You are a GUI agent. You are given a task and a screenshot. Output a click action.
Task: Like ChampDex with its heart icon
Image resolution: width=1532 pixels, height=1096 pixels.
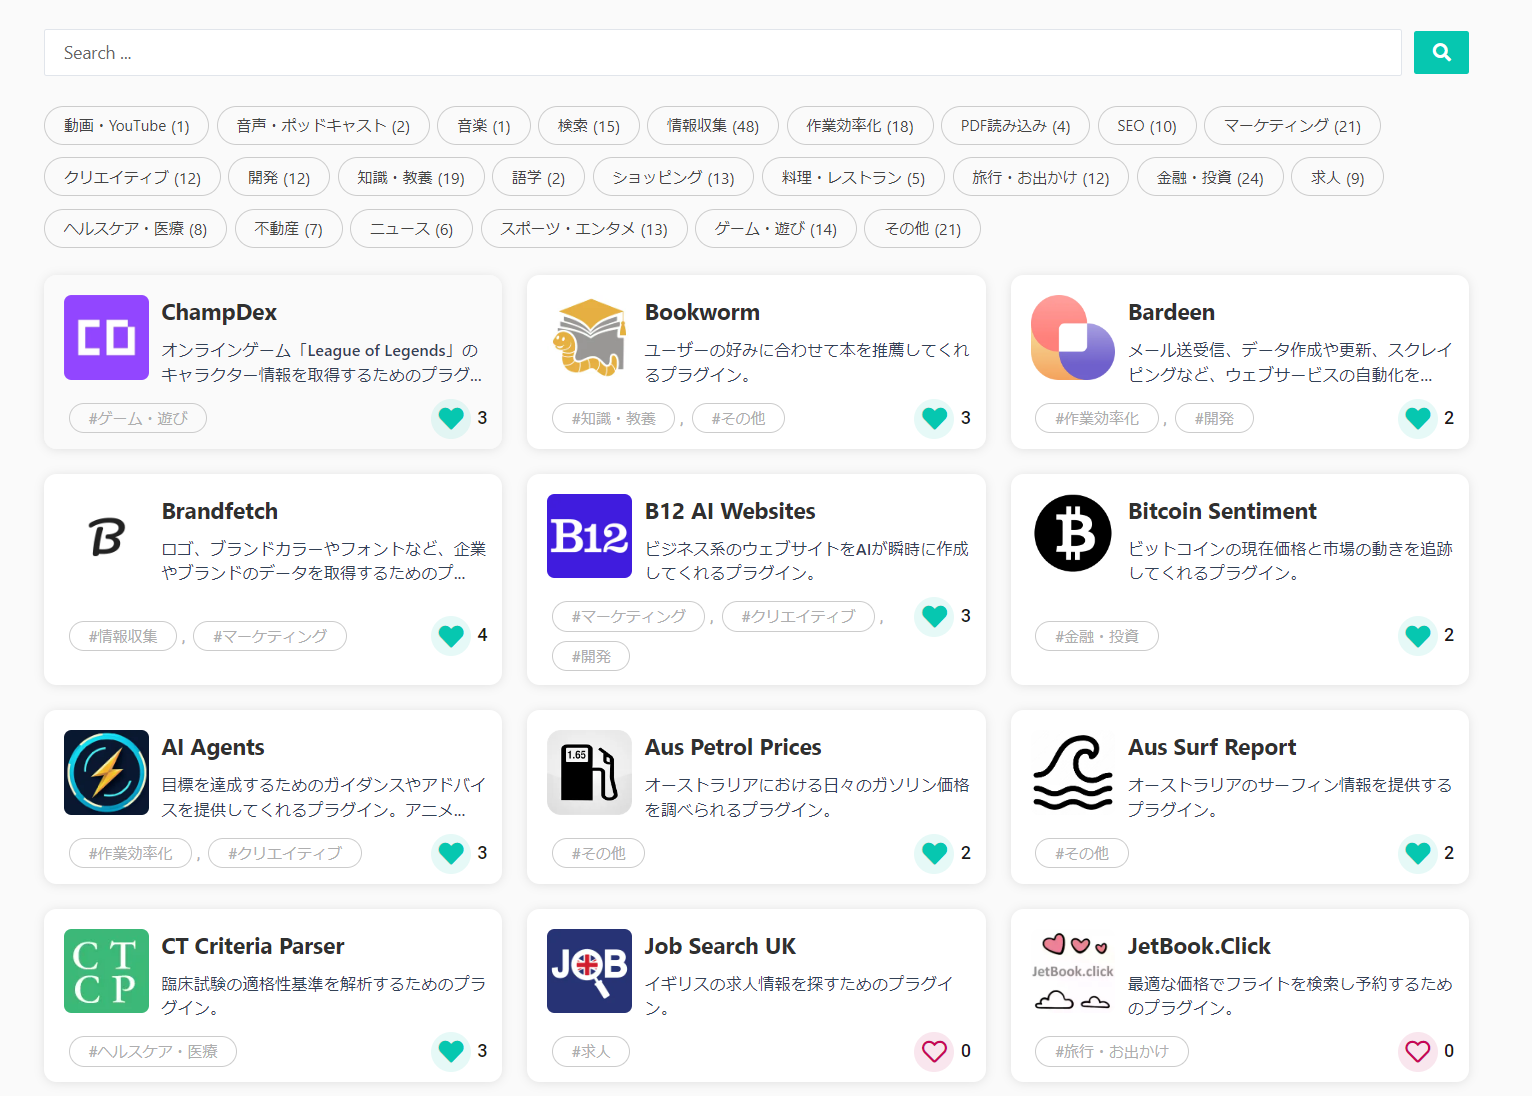point(451,418)
